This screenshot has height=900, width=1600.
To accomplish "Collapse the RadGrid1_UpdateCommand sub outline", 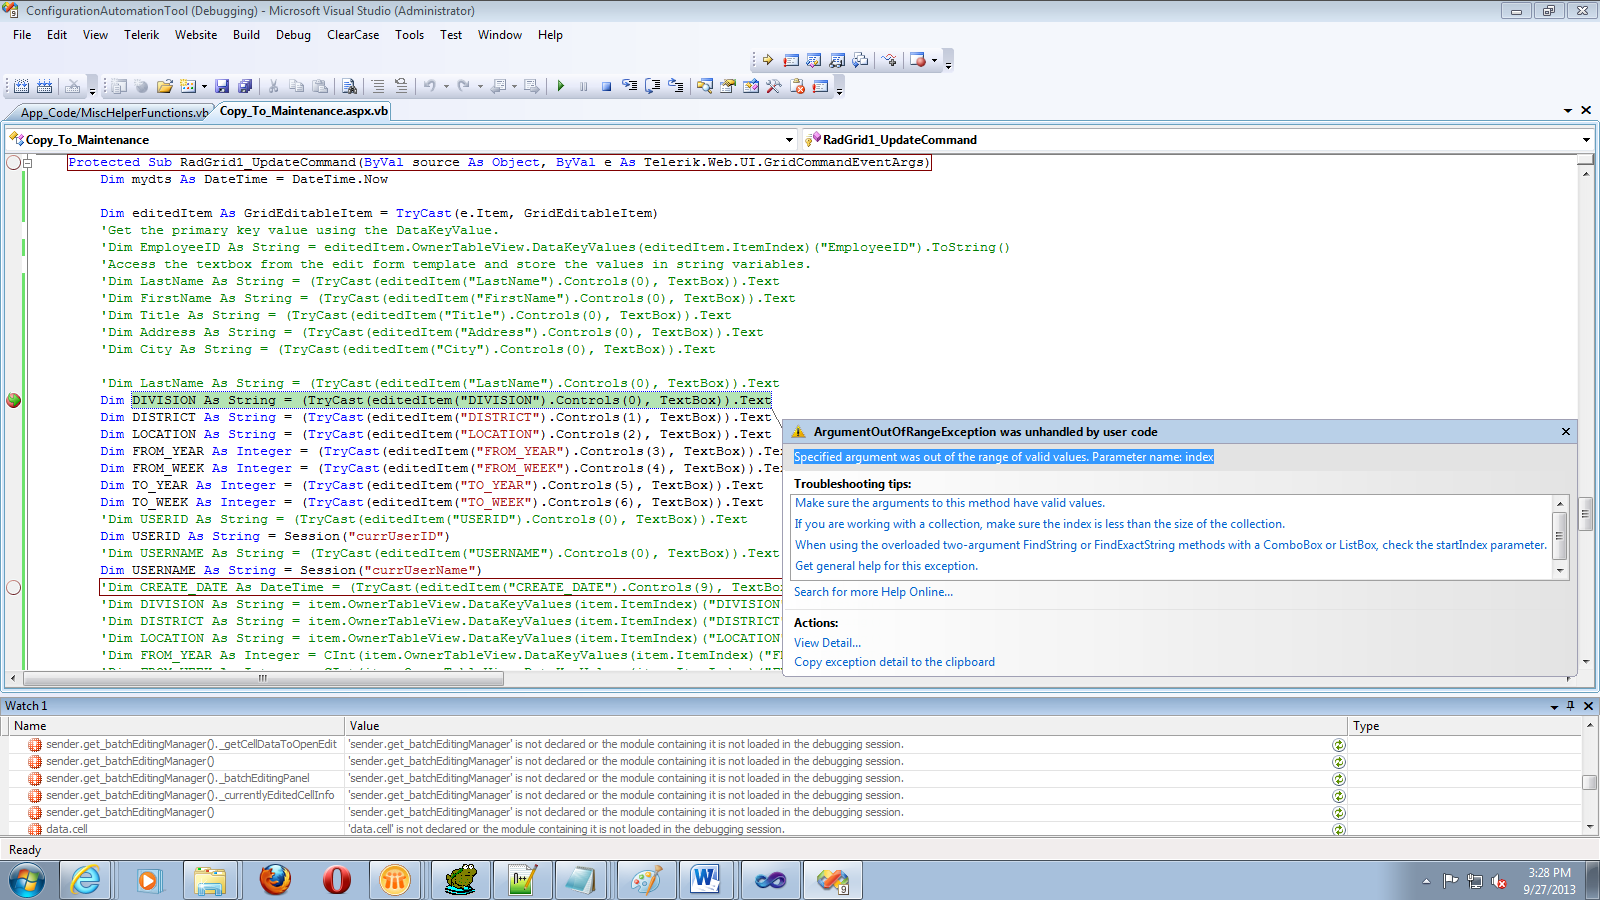I will pos(28,163).
